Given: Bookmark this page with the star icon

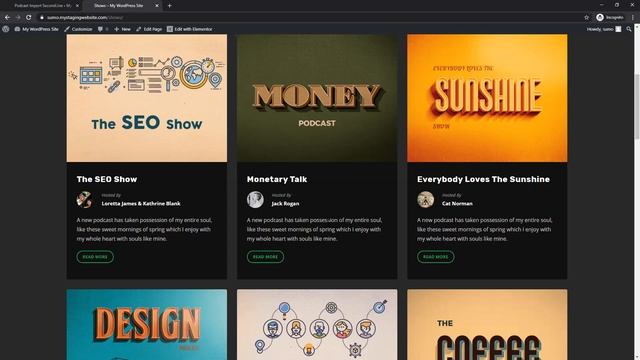Looking at the screenshot, I should 587,18.
